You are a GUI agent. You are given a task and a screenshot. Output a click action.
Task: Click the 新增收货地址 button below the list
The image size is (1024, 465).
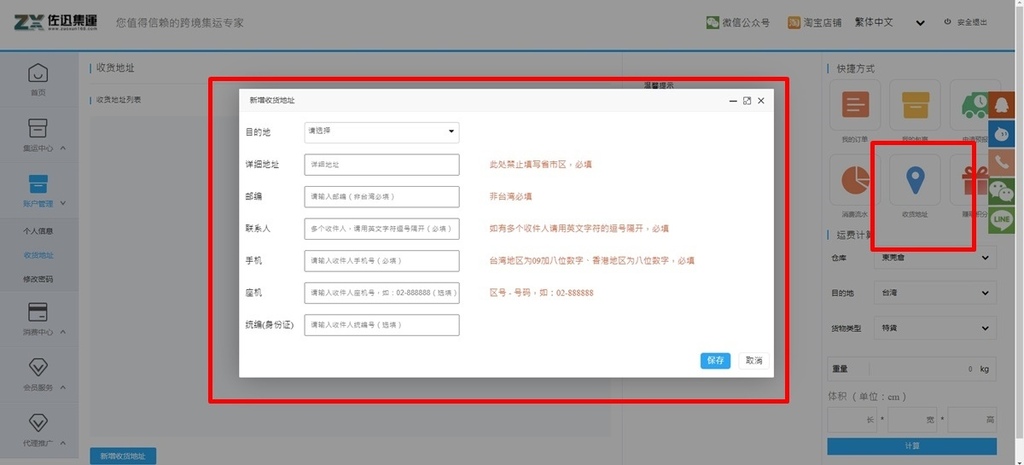click(123, 456)
